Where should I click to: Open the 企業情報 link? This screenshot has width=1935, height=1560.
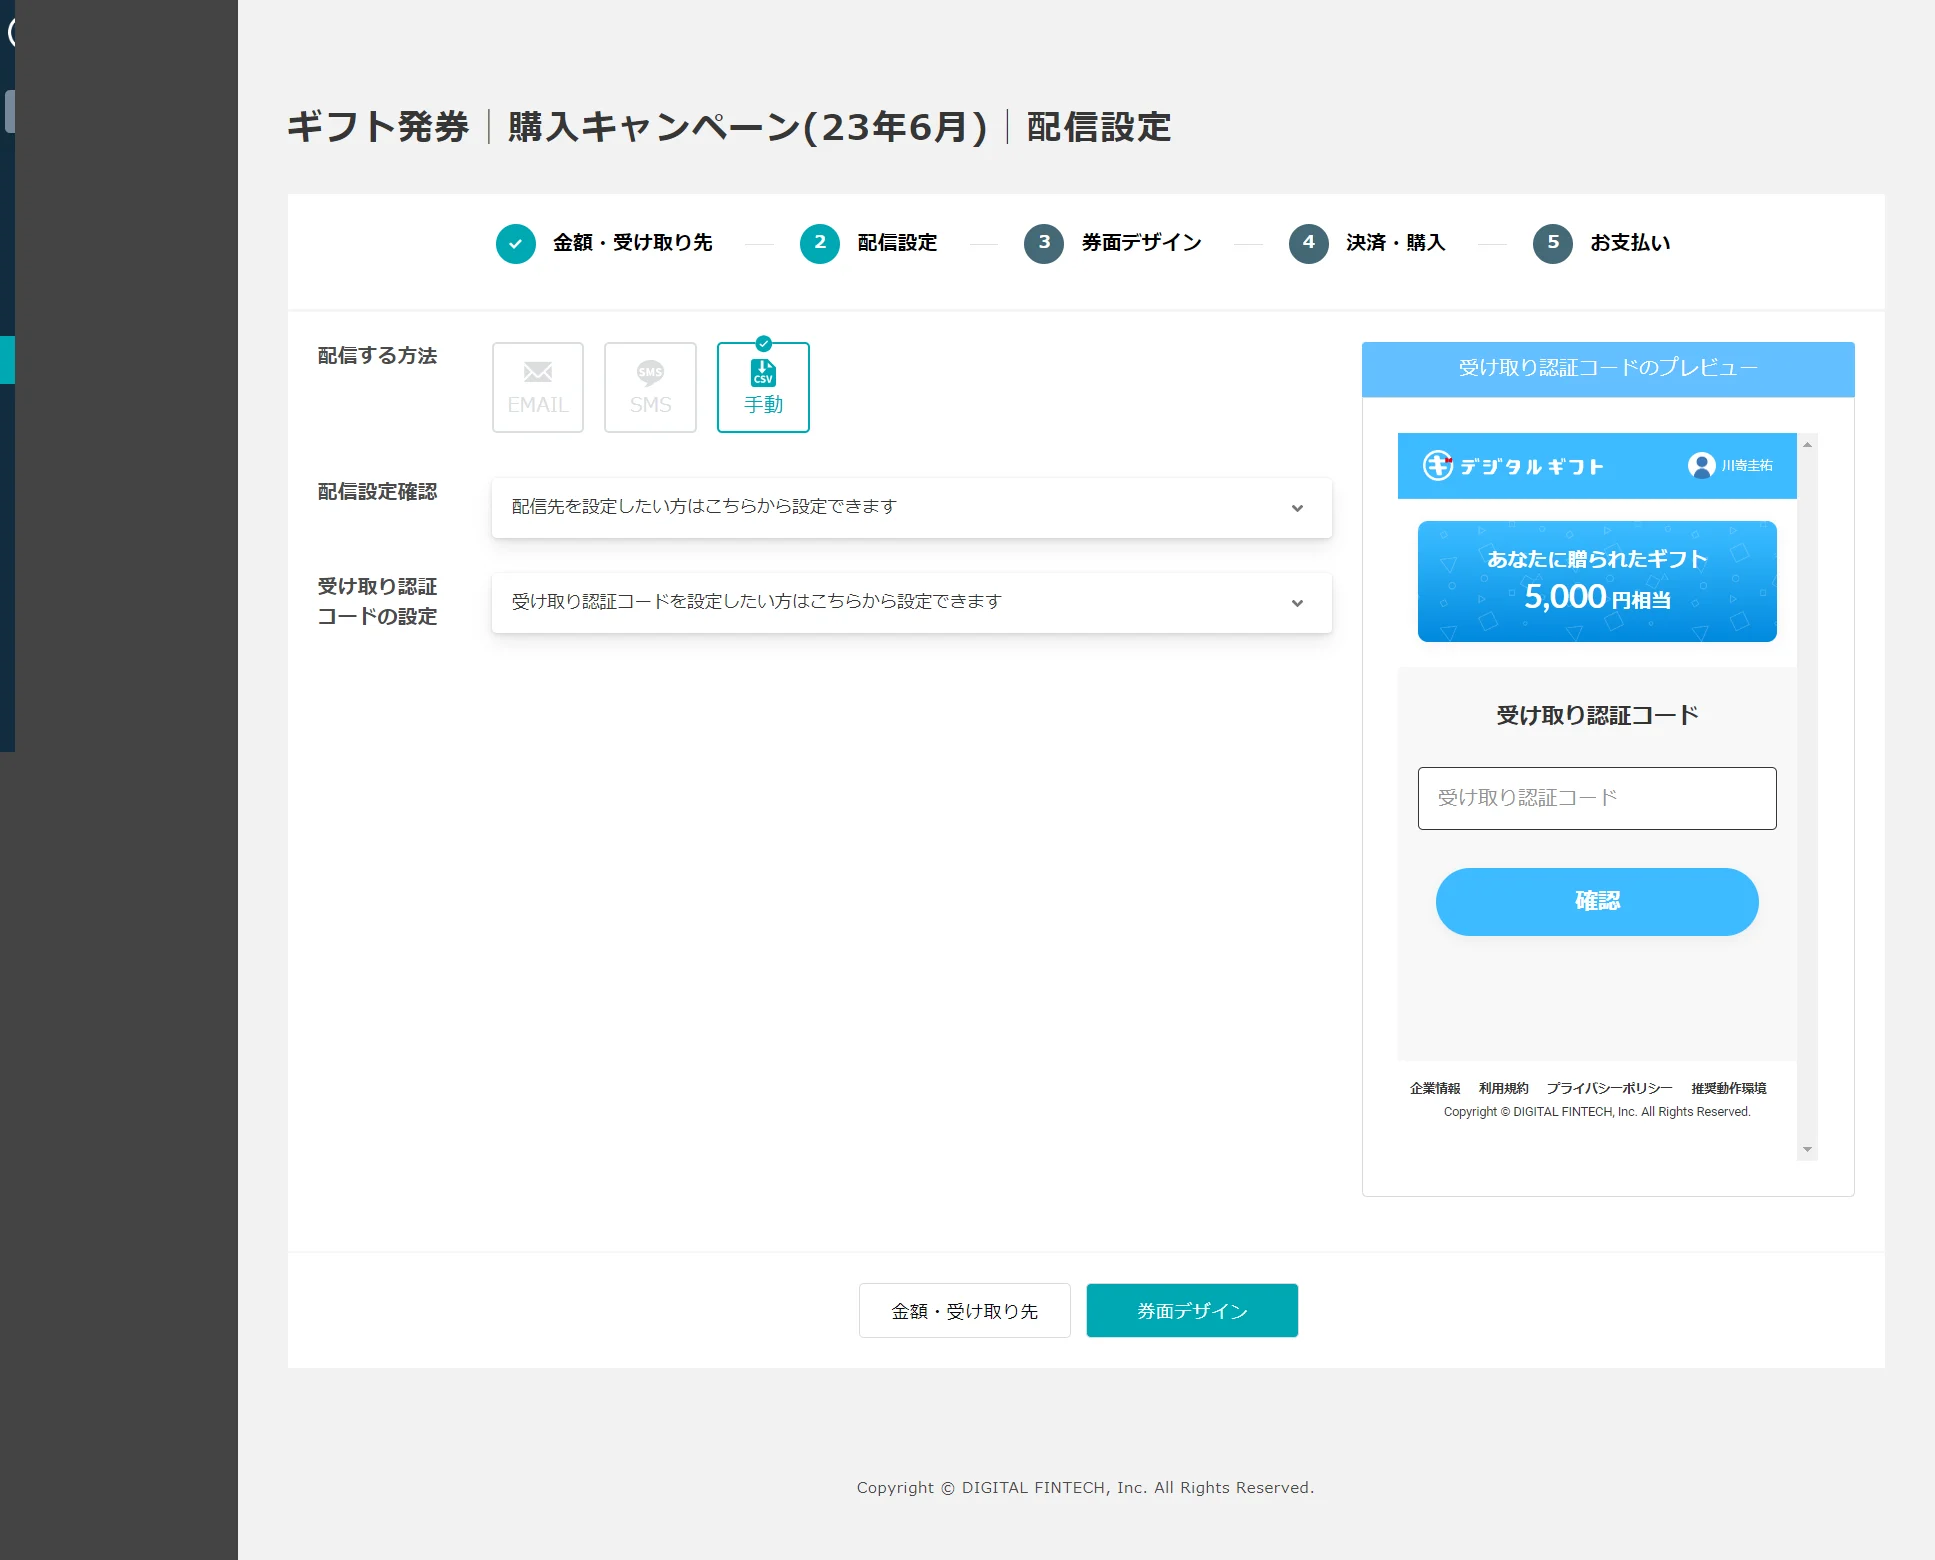(1435, 1088)
